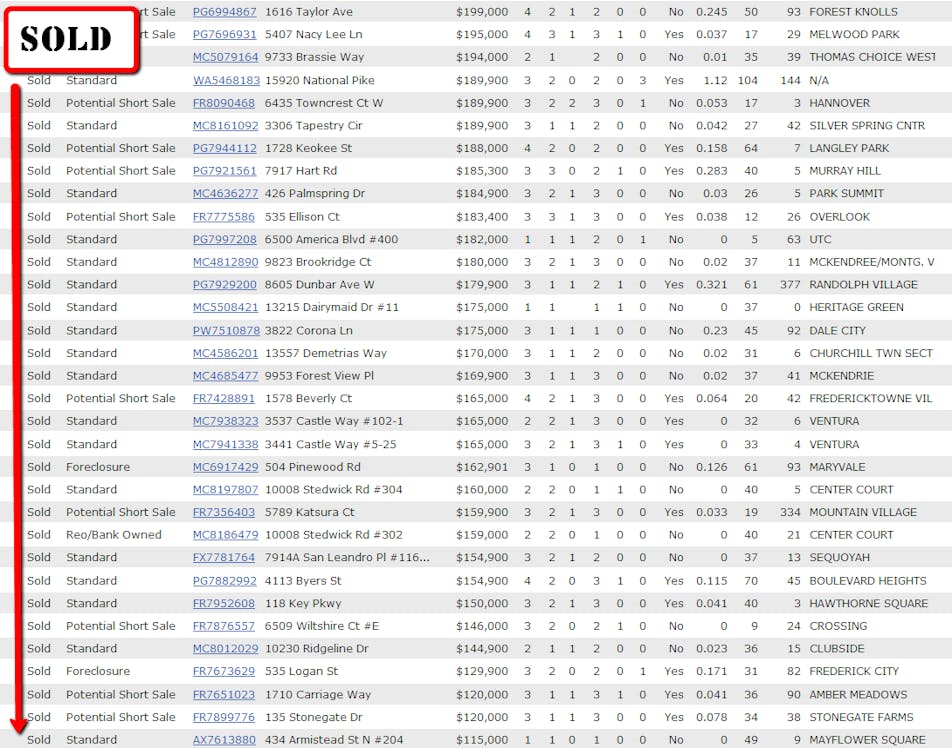Open listing FR7952608
Screen dimensions: 952x748
(224, 604)
